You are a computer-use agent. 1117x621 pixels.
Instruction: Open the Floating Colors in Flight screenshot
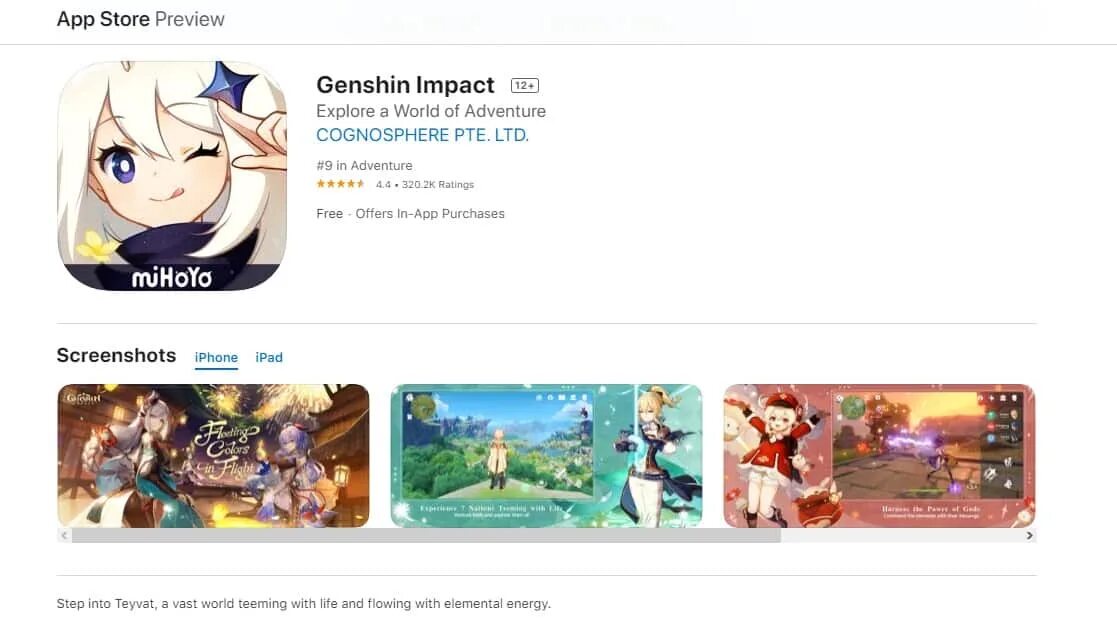coord(214,456)
